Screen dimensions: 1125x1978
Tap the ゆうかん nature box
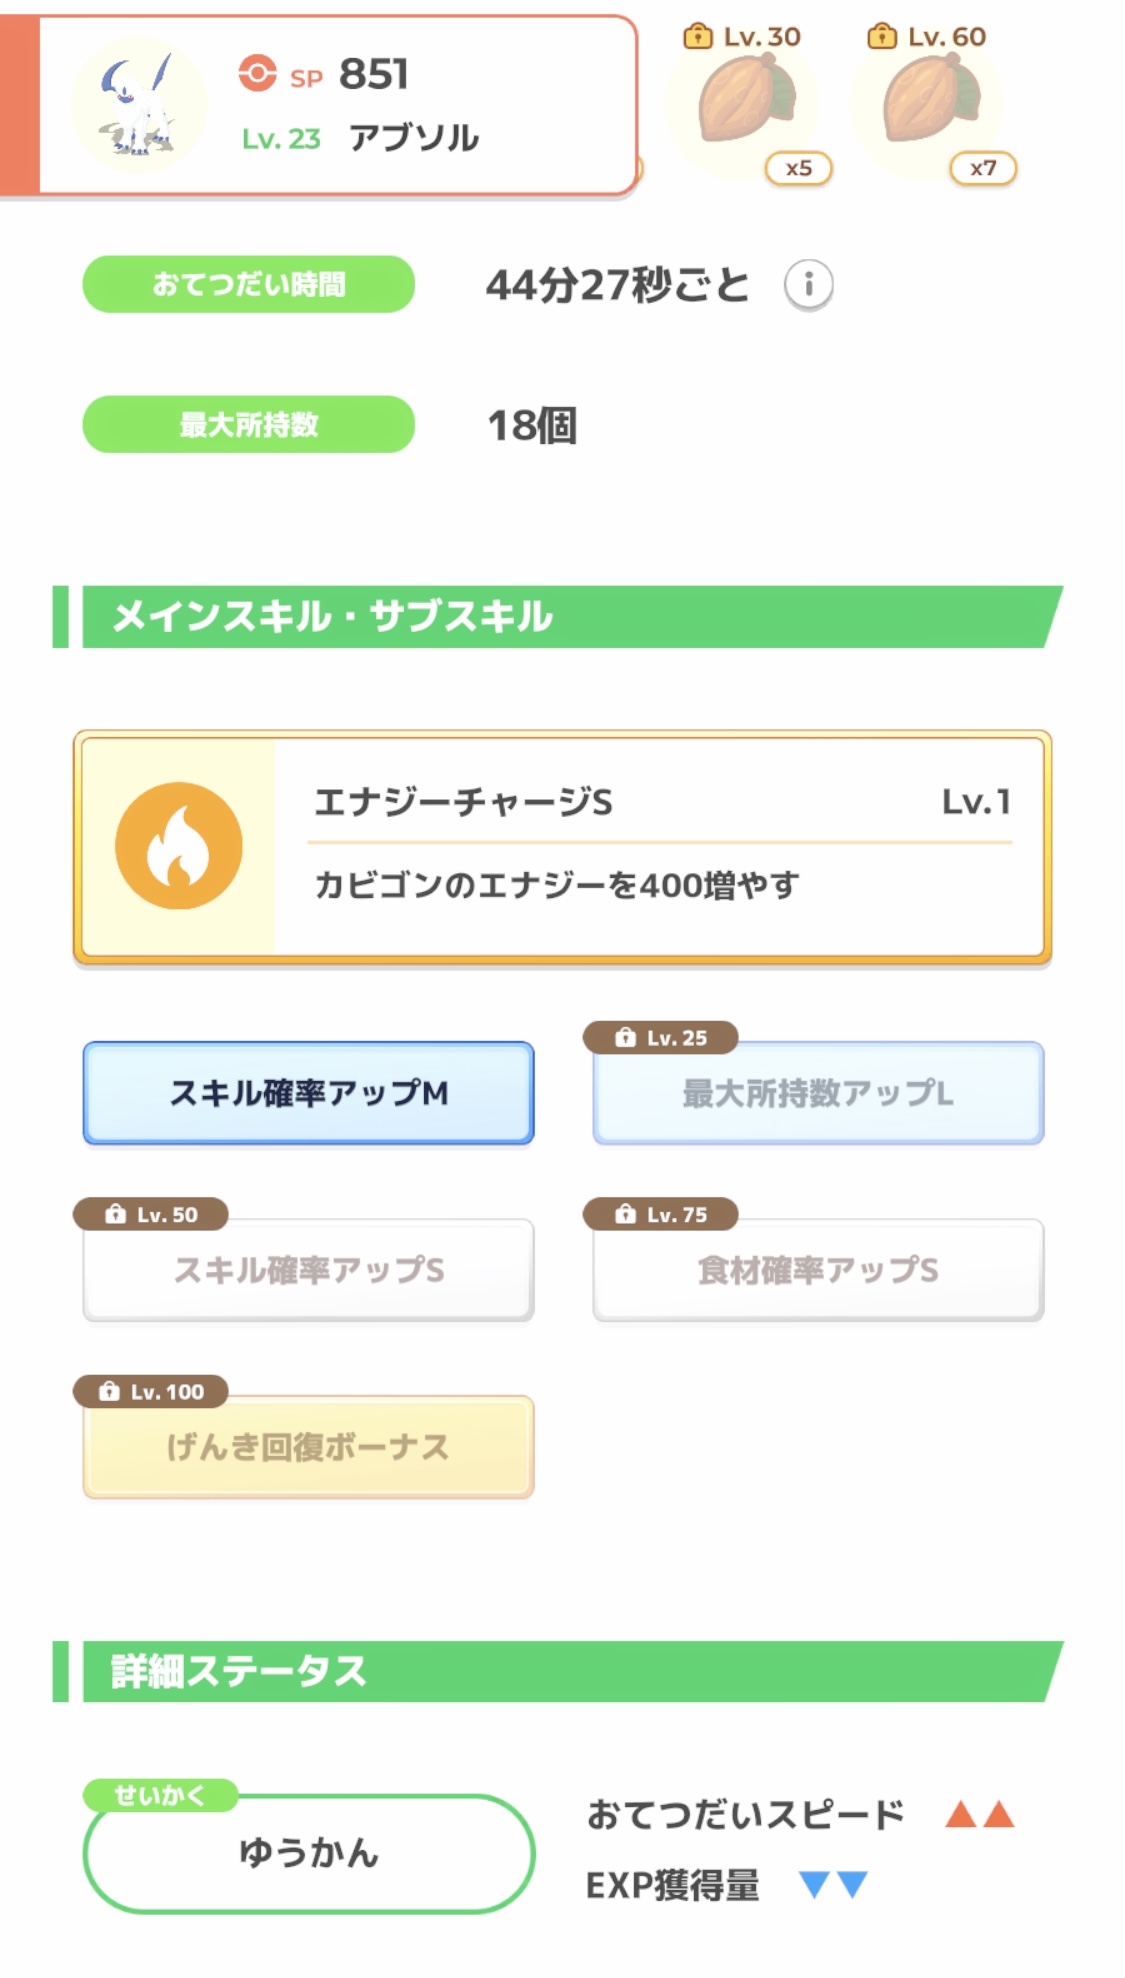[x=308, y=1853]
